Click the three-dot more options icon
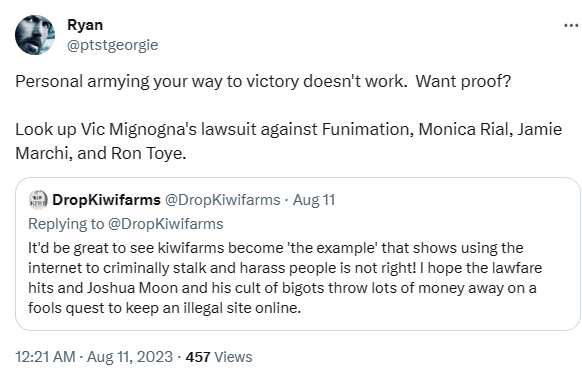Viewport: 582px width, 375px height. click(x=571, y=25)
